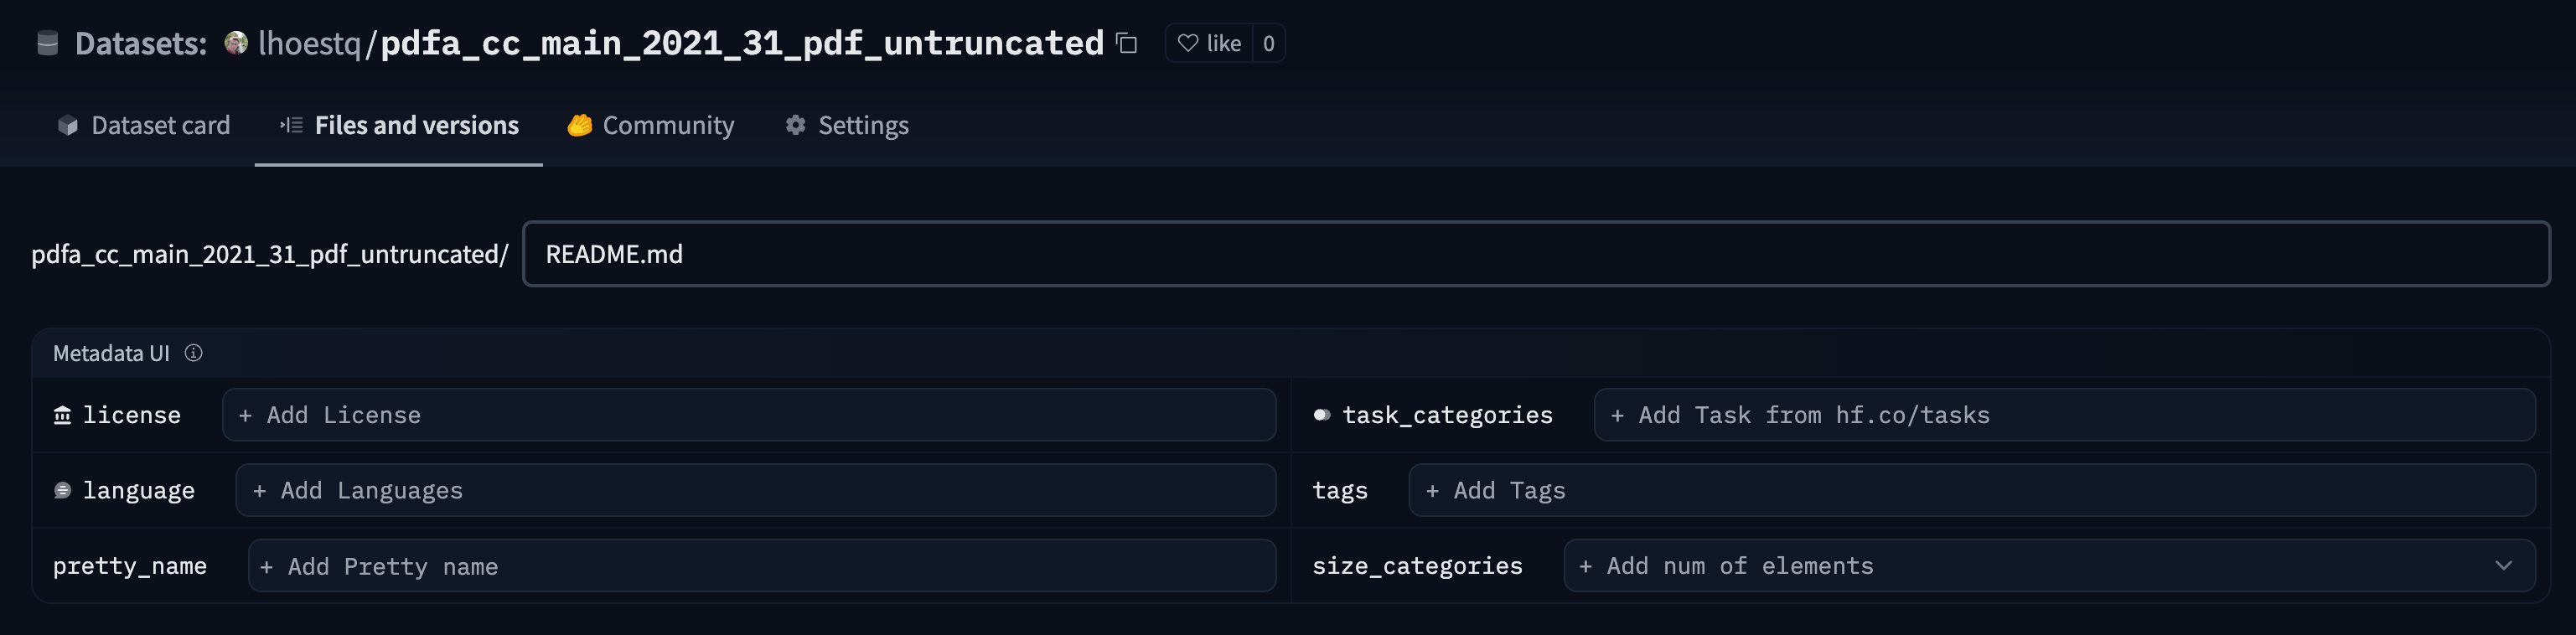
Task: Expand the size_categories dropdown chevron
Action: (x=2503, y=566)
